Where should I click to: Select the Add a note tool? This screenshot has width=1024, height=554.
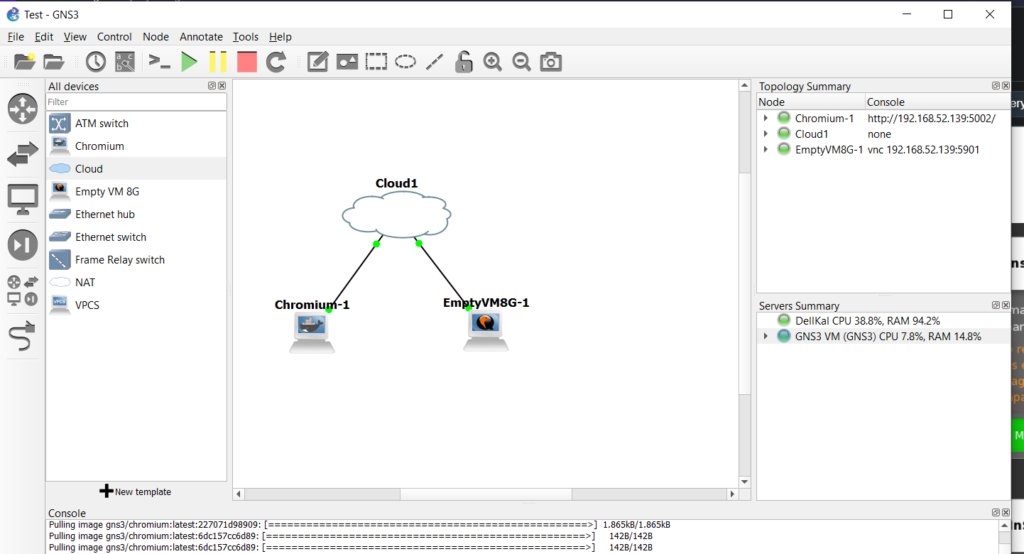(317, 62)
